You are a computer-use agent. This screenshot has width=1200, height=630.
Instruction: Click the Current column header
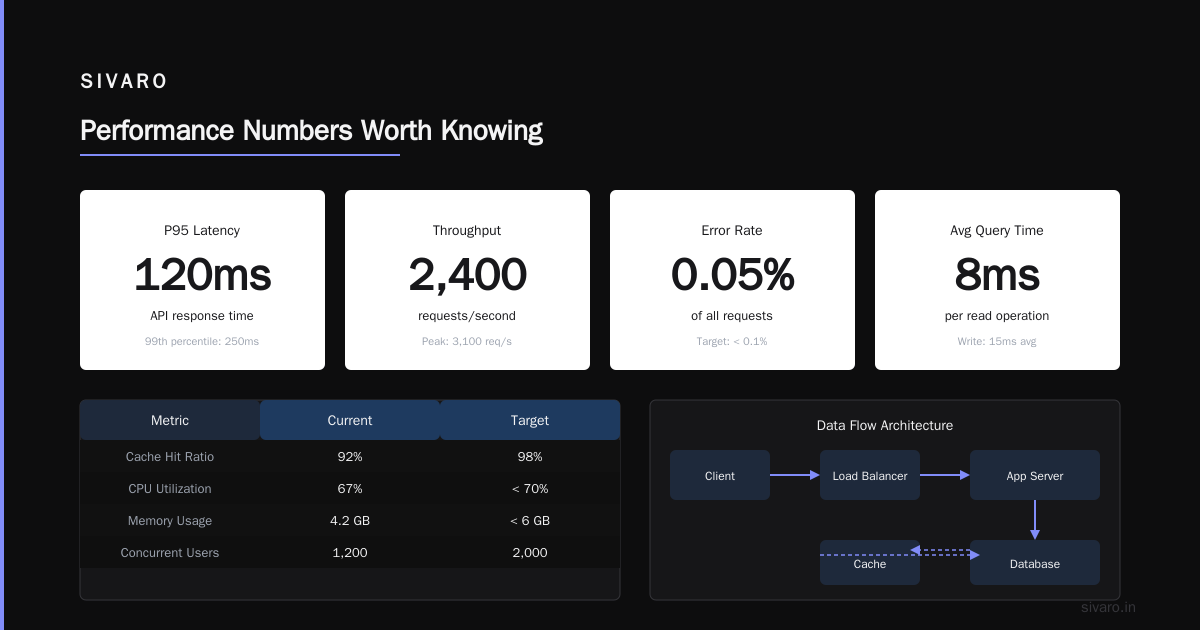[x=350, y=420]
